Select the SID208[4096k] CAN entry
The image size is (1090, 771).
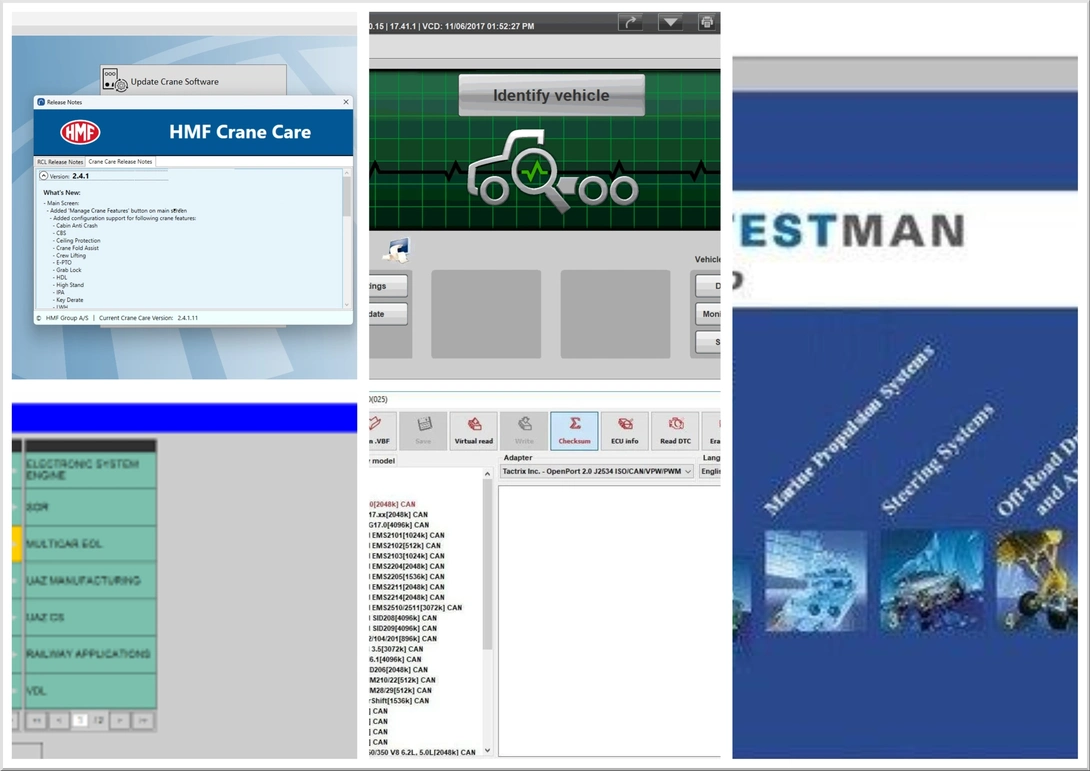(x=404, y=618)
